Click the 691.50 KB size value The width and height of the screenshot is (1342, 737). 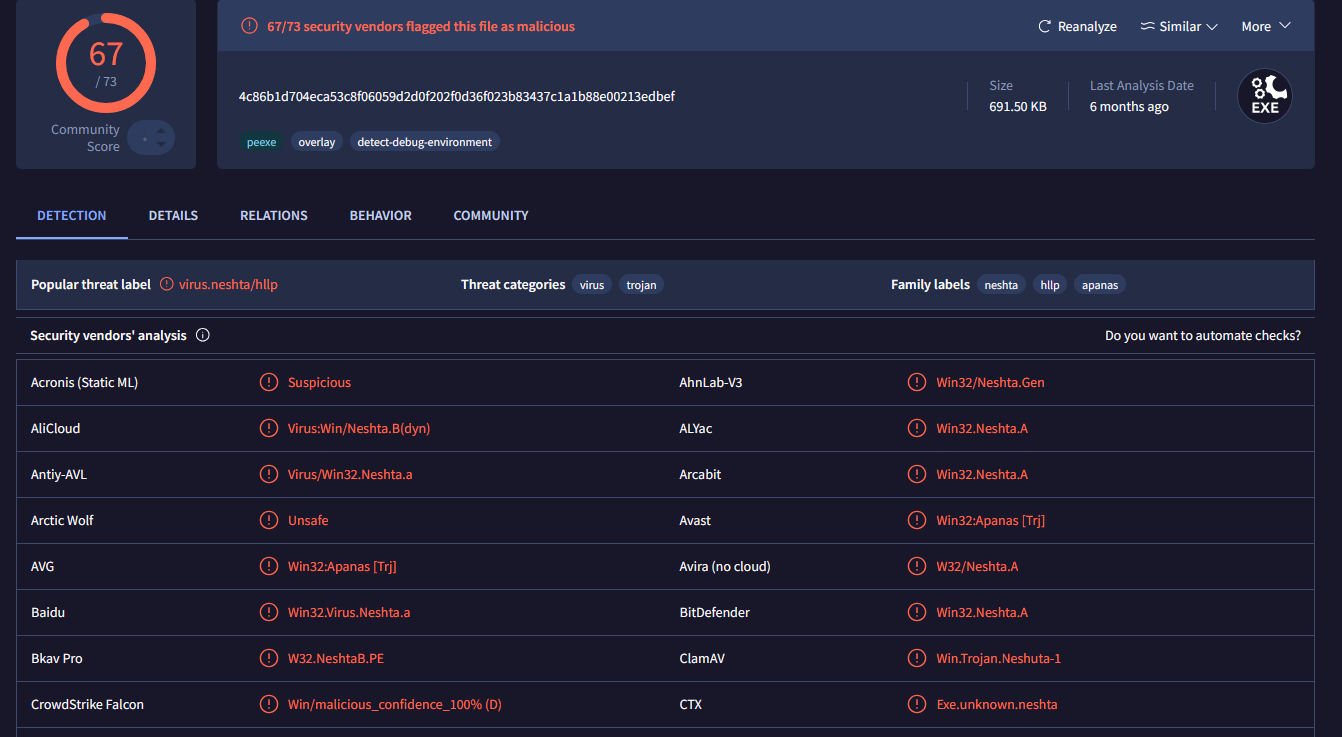(1018, 107)
